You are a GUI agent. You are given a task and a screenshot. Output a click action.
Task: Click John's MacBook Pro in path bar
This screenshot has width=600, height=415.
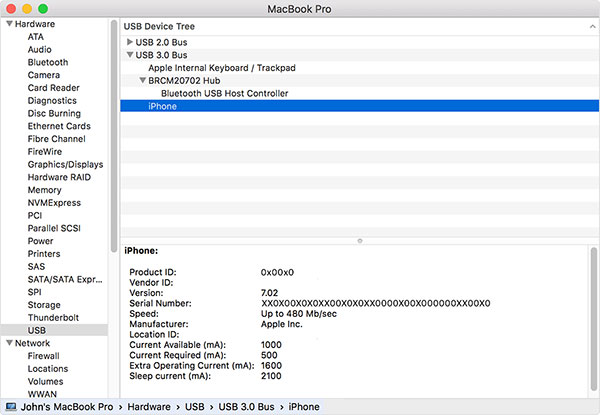[x=67, y=407]
